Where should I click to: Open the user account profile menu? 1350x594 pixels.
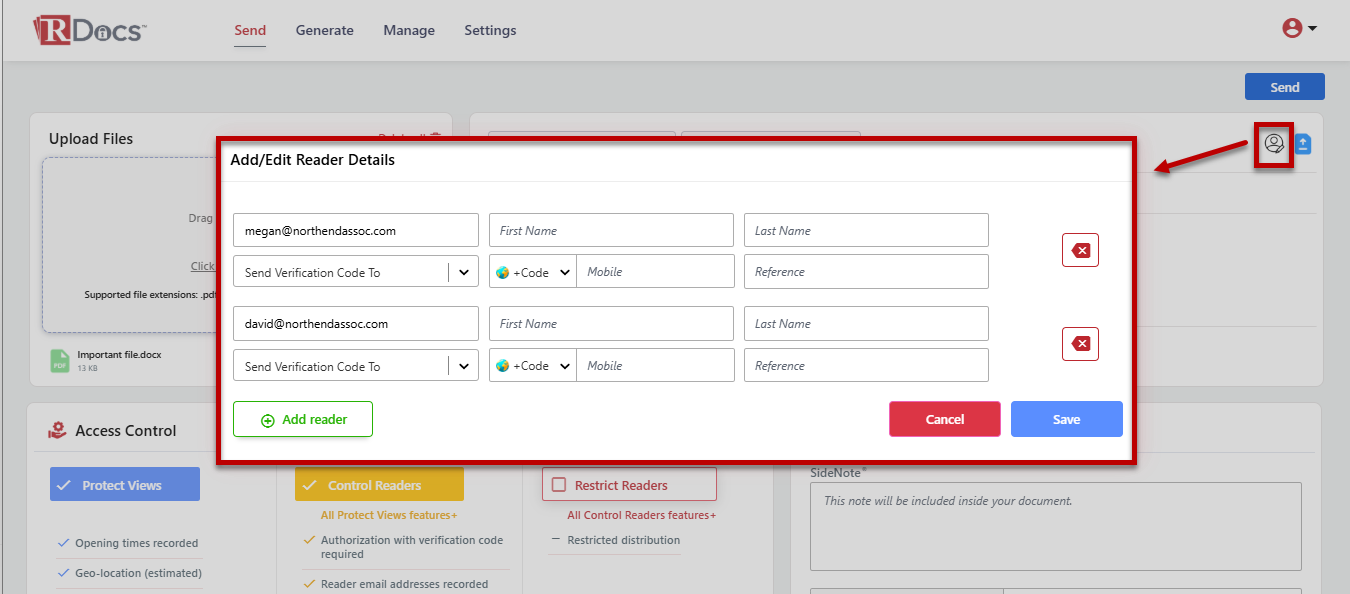(1298, 29)
